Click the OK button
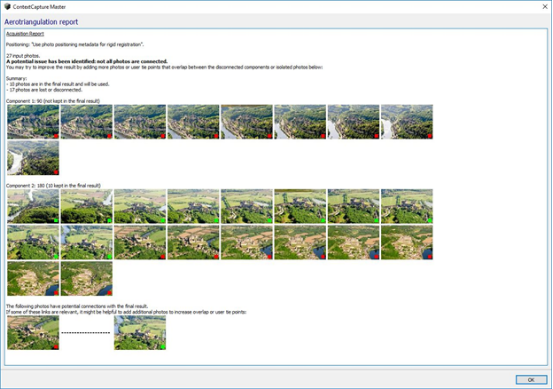 [x=531, y=379]
